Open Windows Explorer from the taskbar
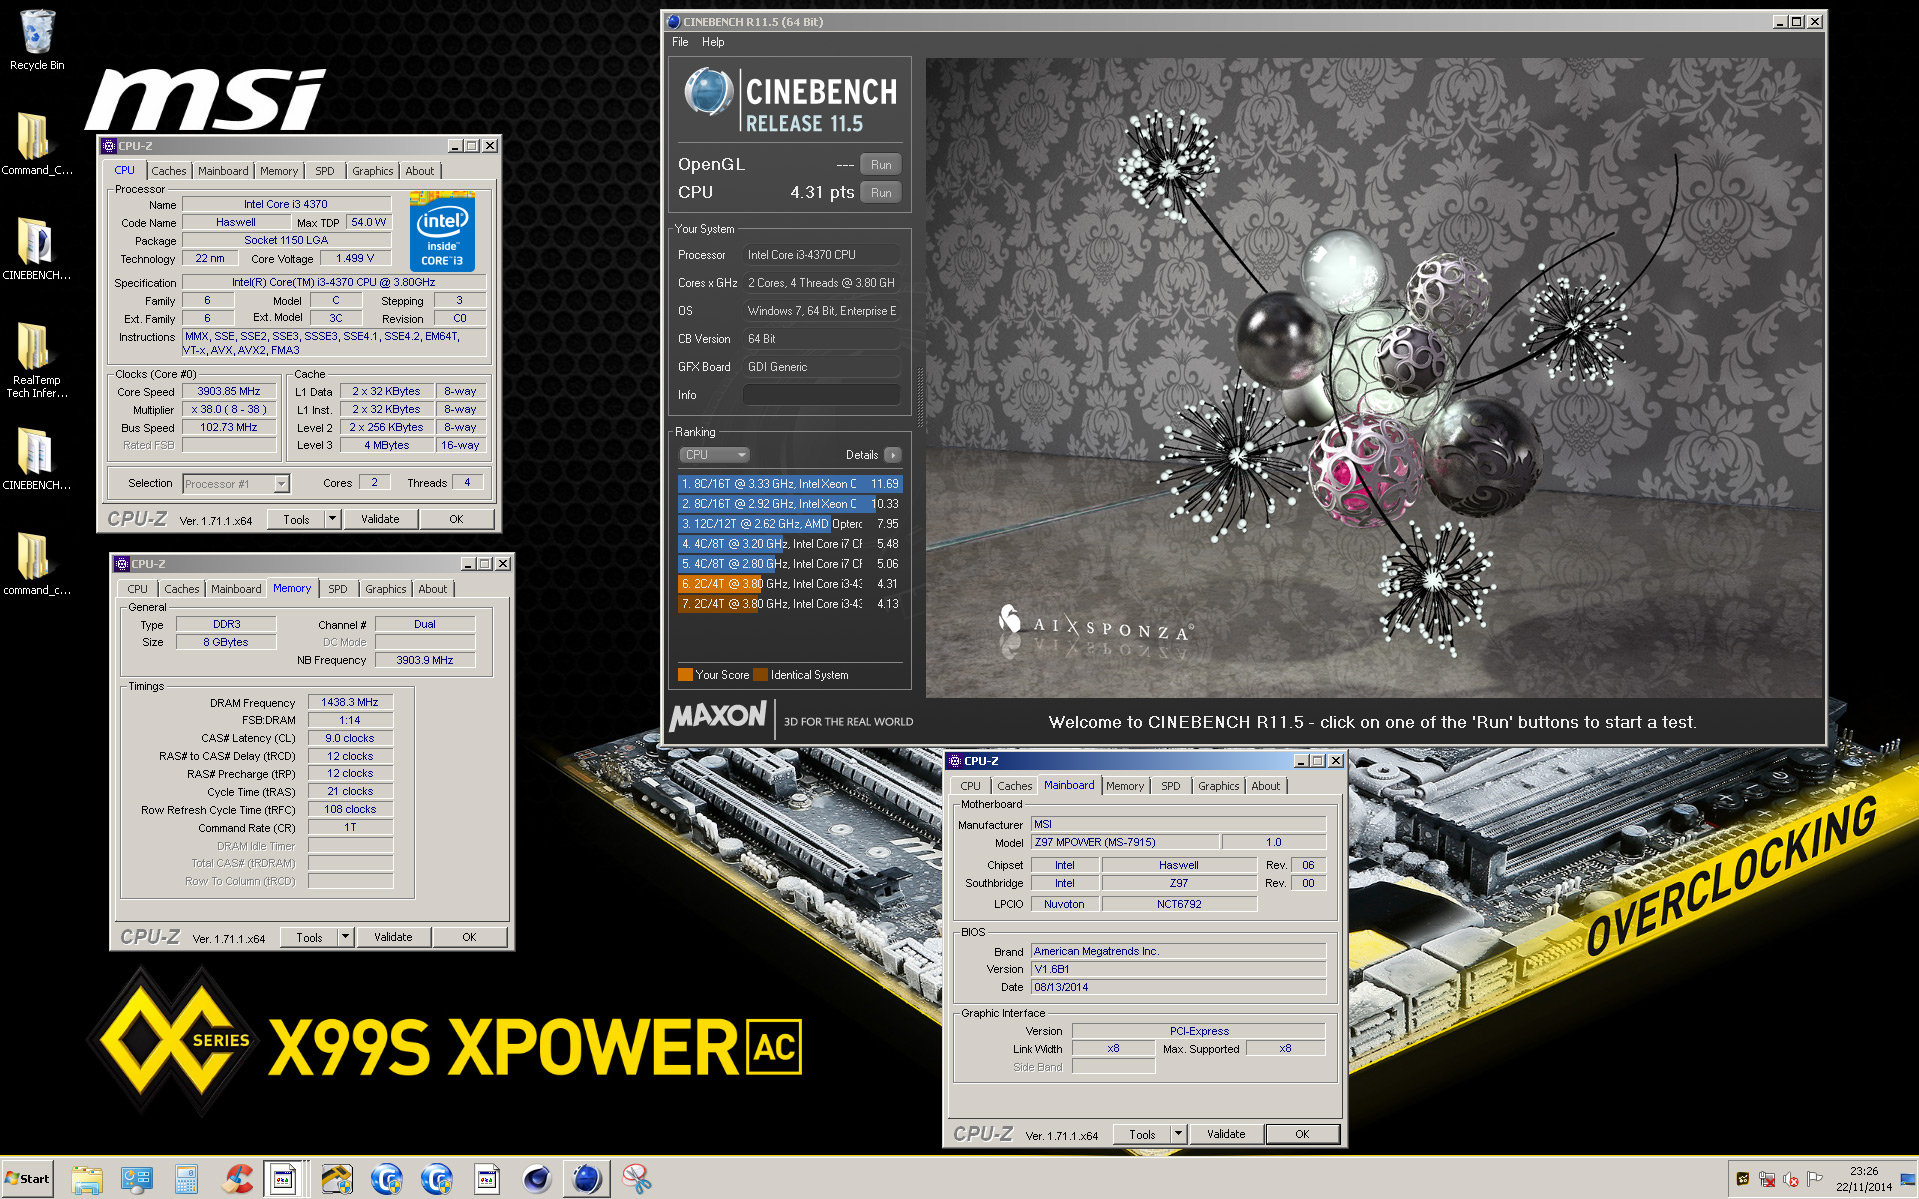Screen dimensions: 1919x1199 click(87, 1179)
